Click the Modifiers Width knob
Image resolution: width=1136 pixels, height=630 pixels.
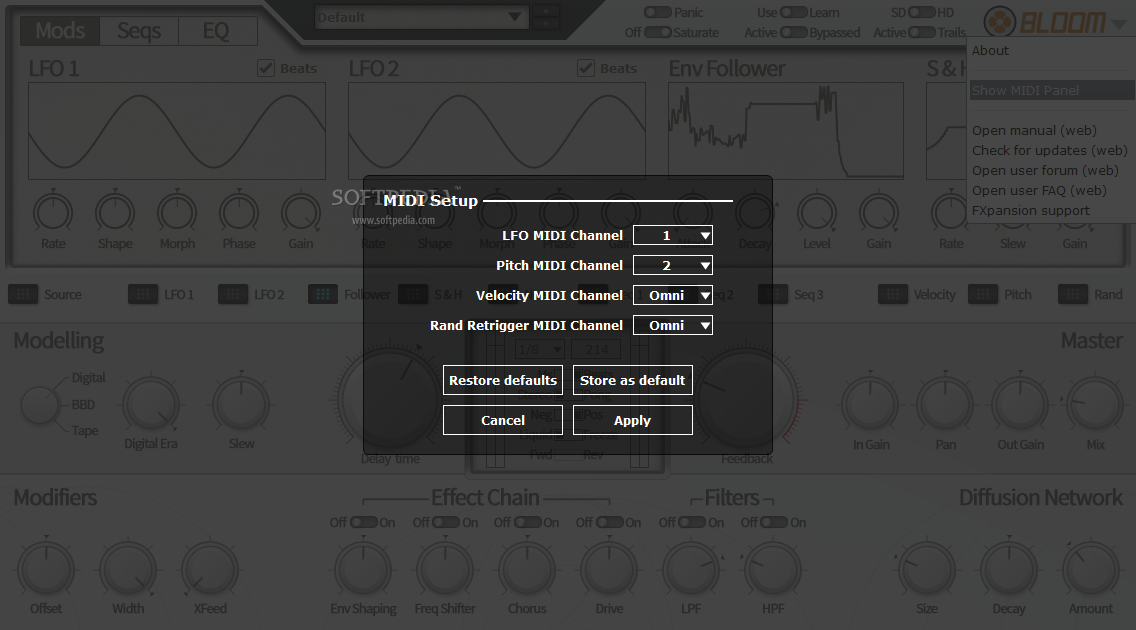point(128,569)
